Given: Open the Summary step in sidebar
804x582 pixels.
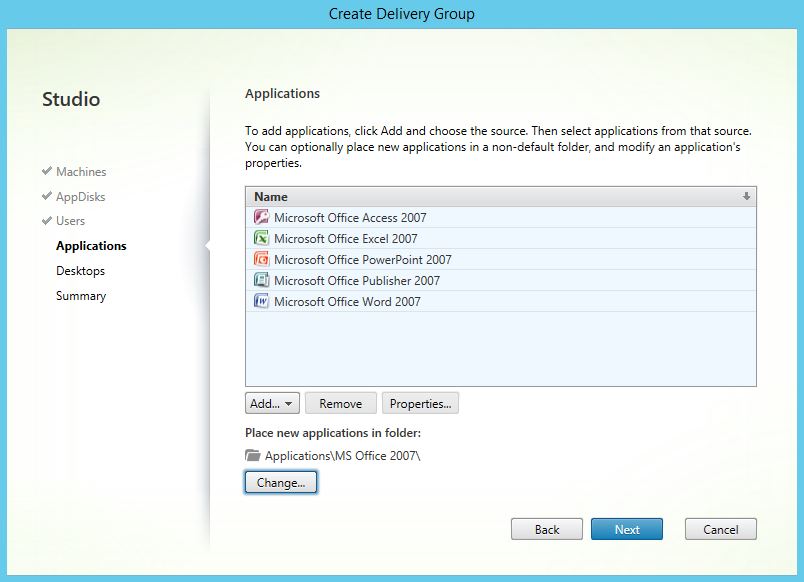Looking at the screenshot, I should pos(81,296).
